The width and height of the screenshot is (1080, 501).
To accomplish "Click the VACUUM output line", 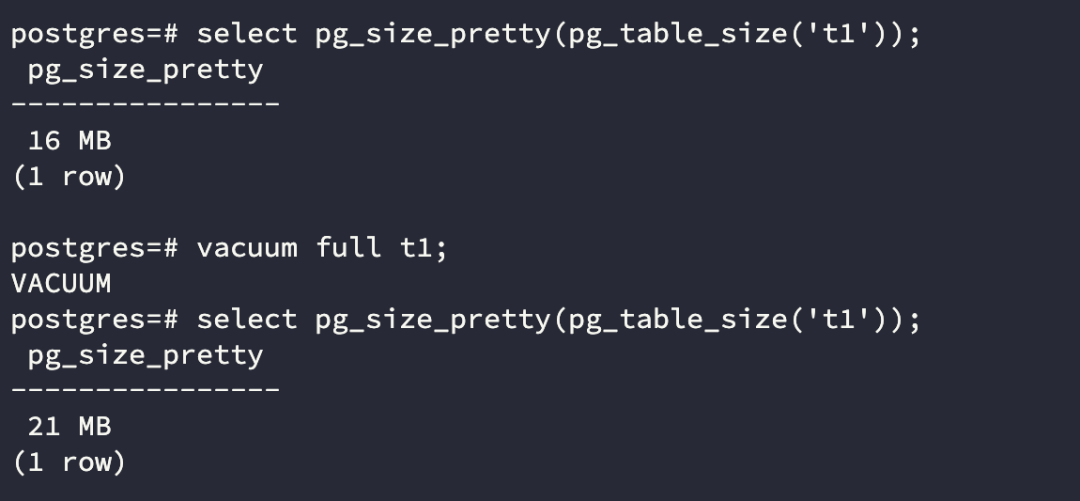I will point(61,283).
